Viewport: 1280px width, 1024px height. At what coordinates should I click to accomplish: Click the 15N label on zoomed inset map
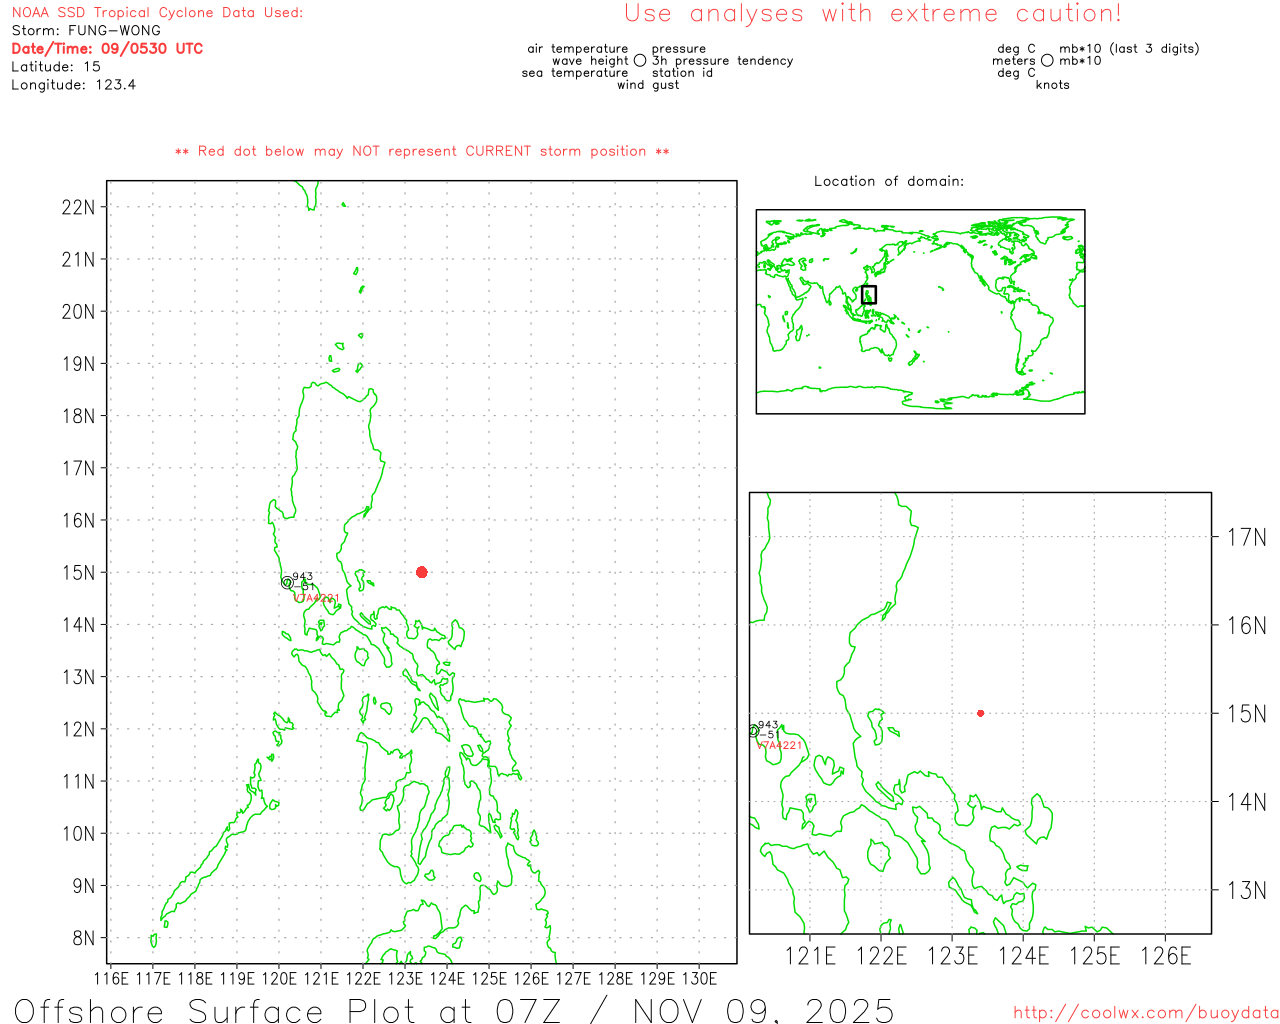(x=1246, y=714)
